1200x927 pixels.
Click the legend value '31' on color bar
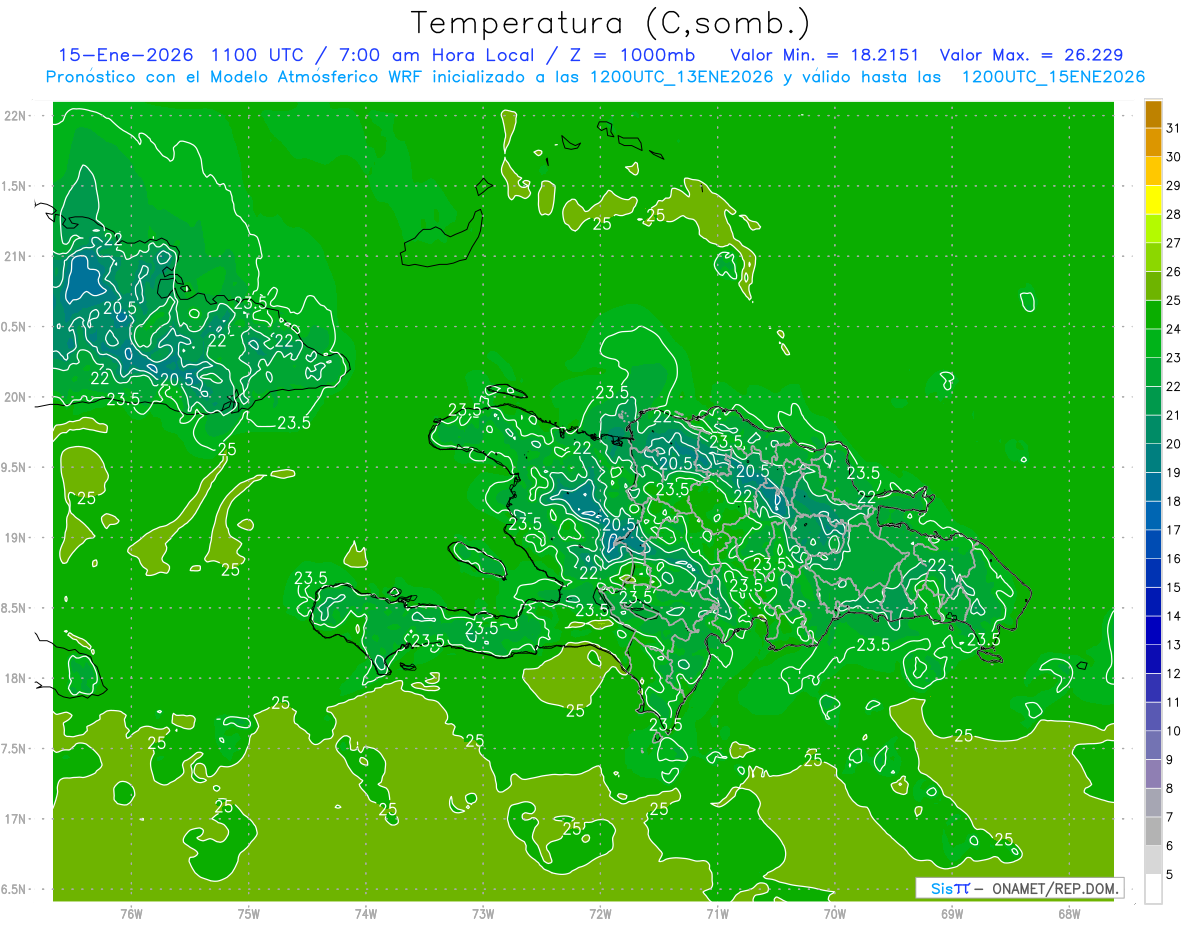point(1174,128)
